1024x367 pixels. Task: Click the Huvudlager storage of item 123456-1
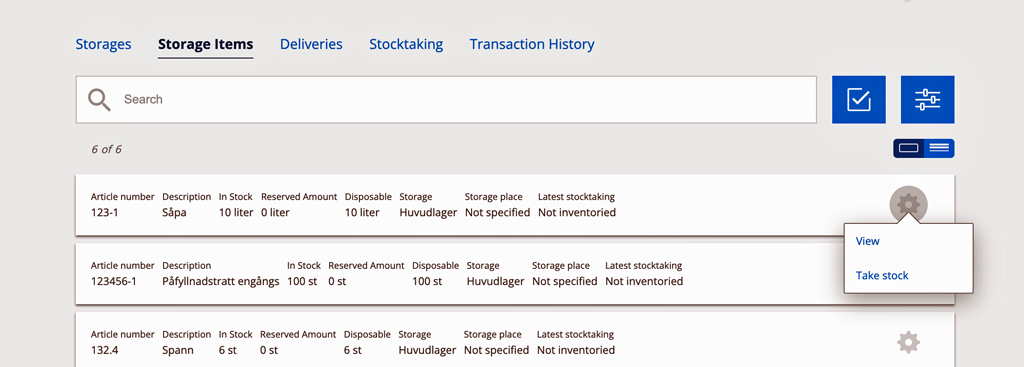point(496,281)
